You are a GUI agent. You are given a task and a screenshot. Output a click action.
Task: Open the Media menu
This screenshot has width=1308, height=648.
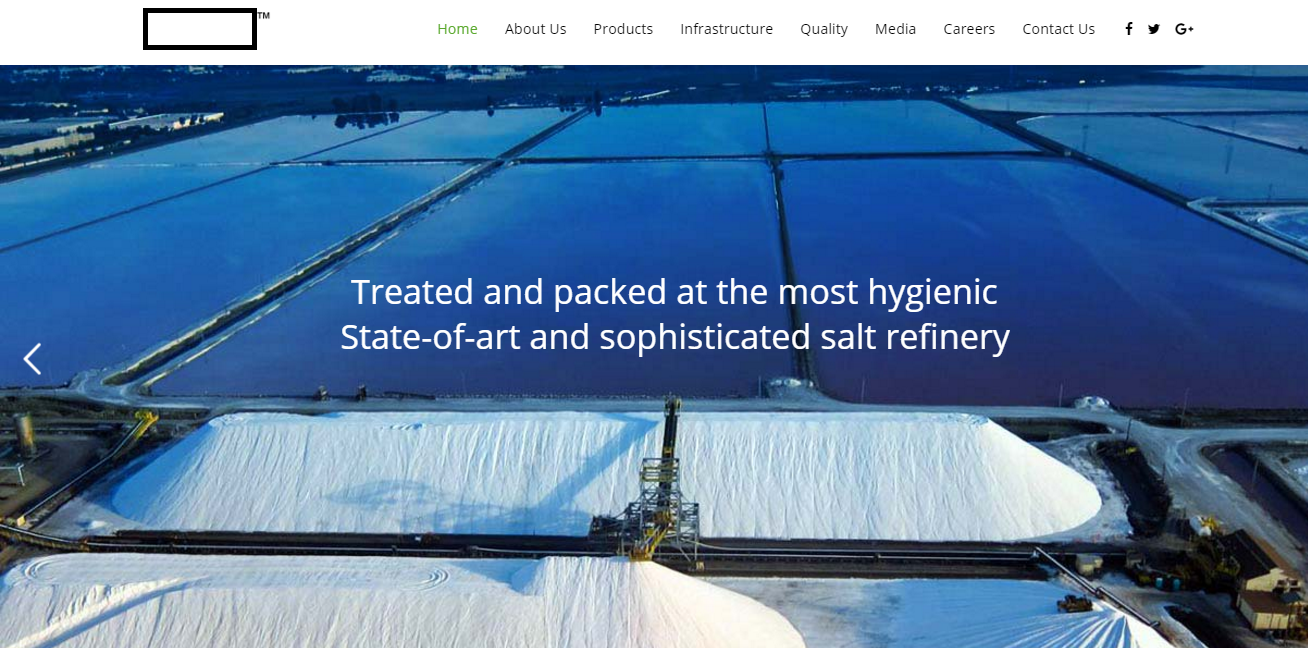[x=895, y=29]
